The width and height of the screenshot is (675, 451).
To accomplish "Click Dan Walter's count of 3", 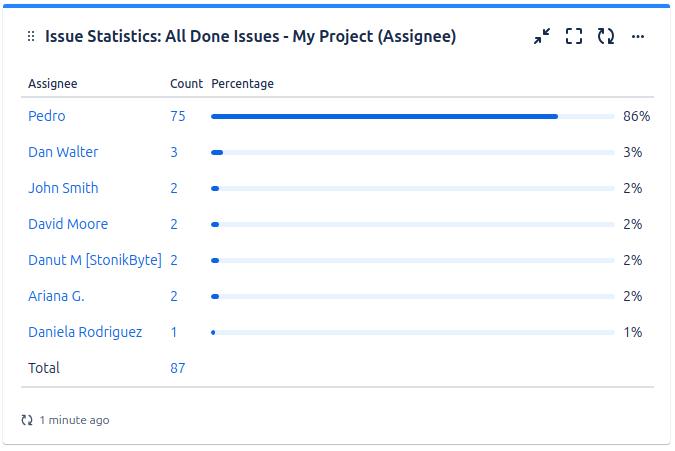I will tap(173, 152).
